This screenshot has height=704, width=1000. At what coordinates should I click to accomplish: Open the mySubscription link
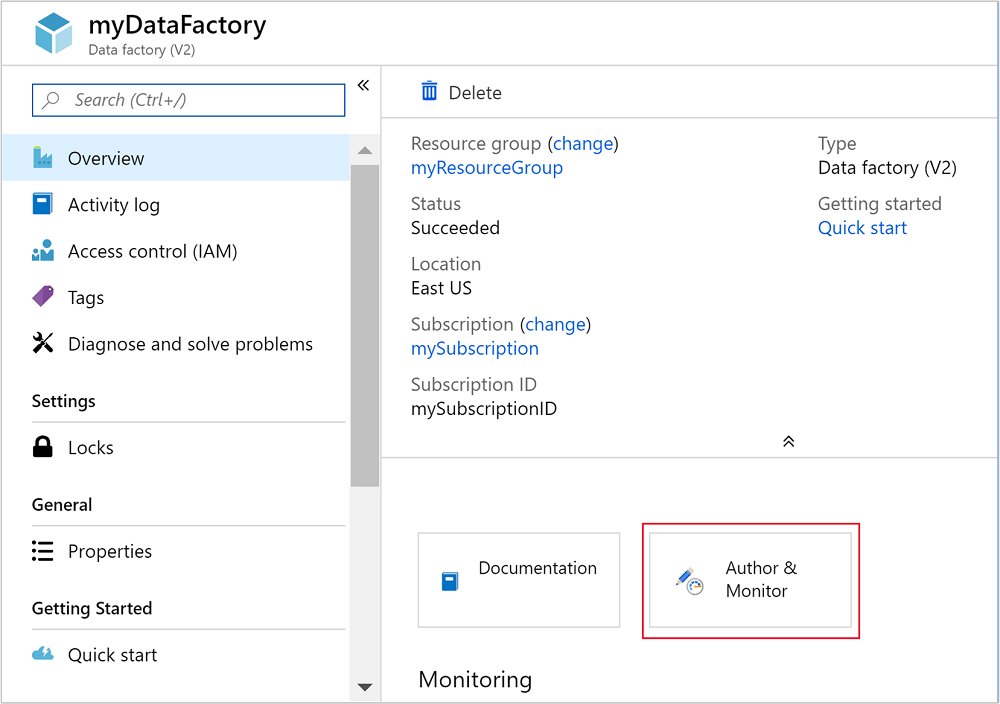pyautogui.click(x=474, y=348)
